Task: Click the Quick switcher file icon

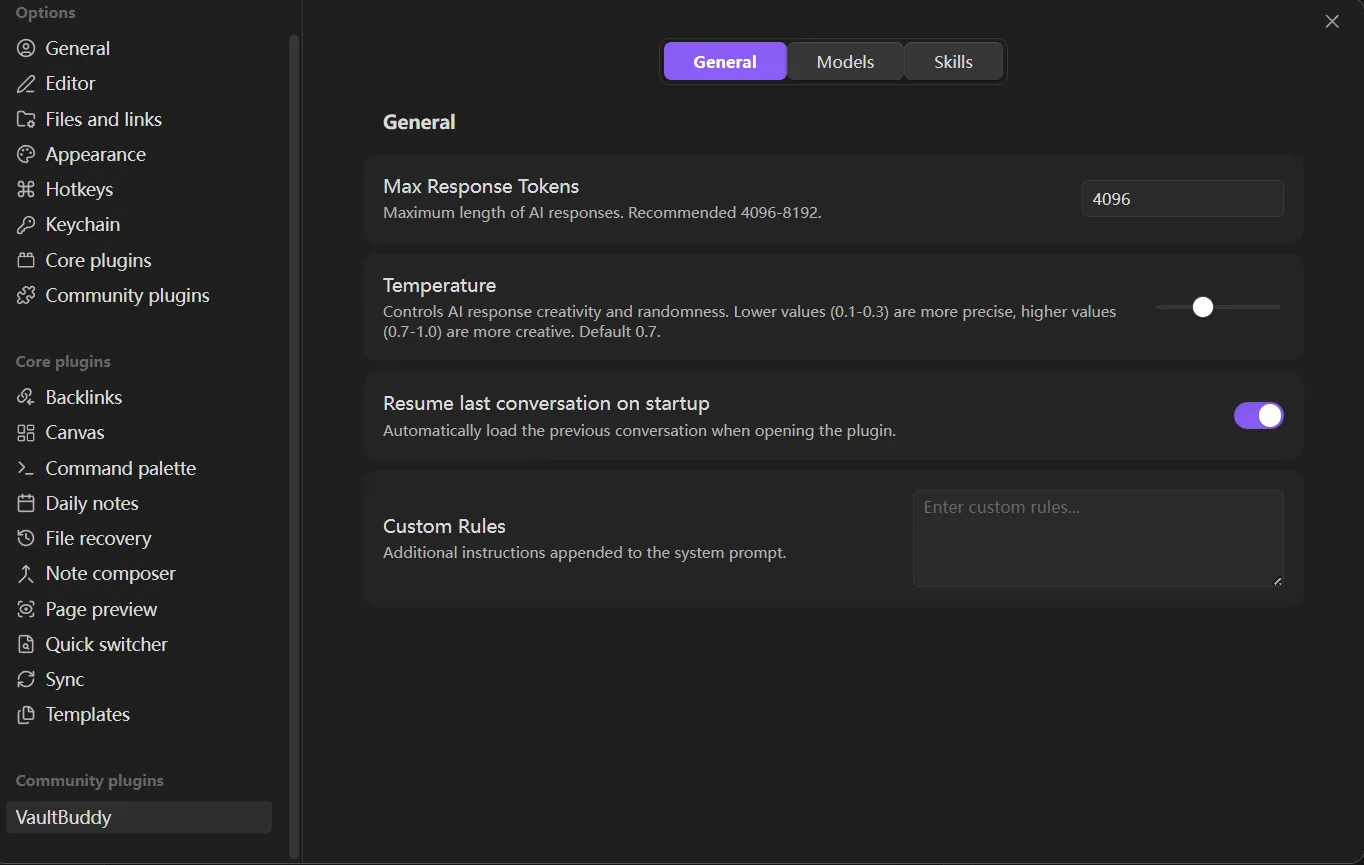Action: click(26, 644)
